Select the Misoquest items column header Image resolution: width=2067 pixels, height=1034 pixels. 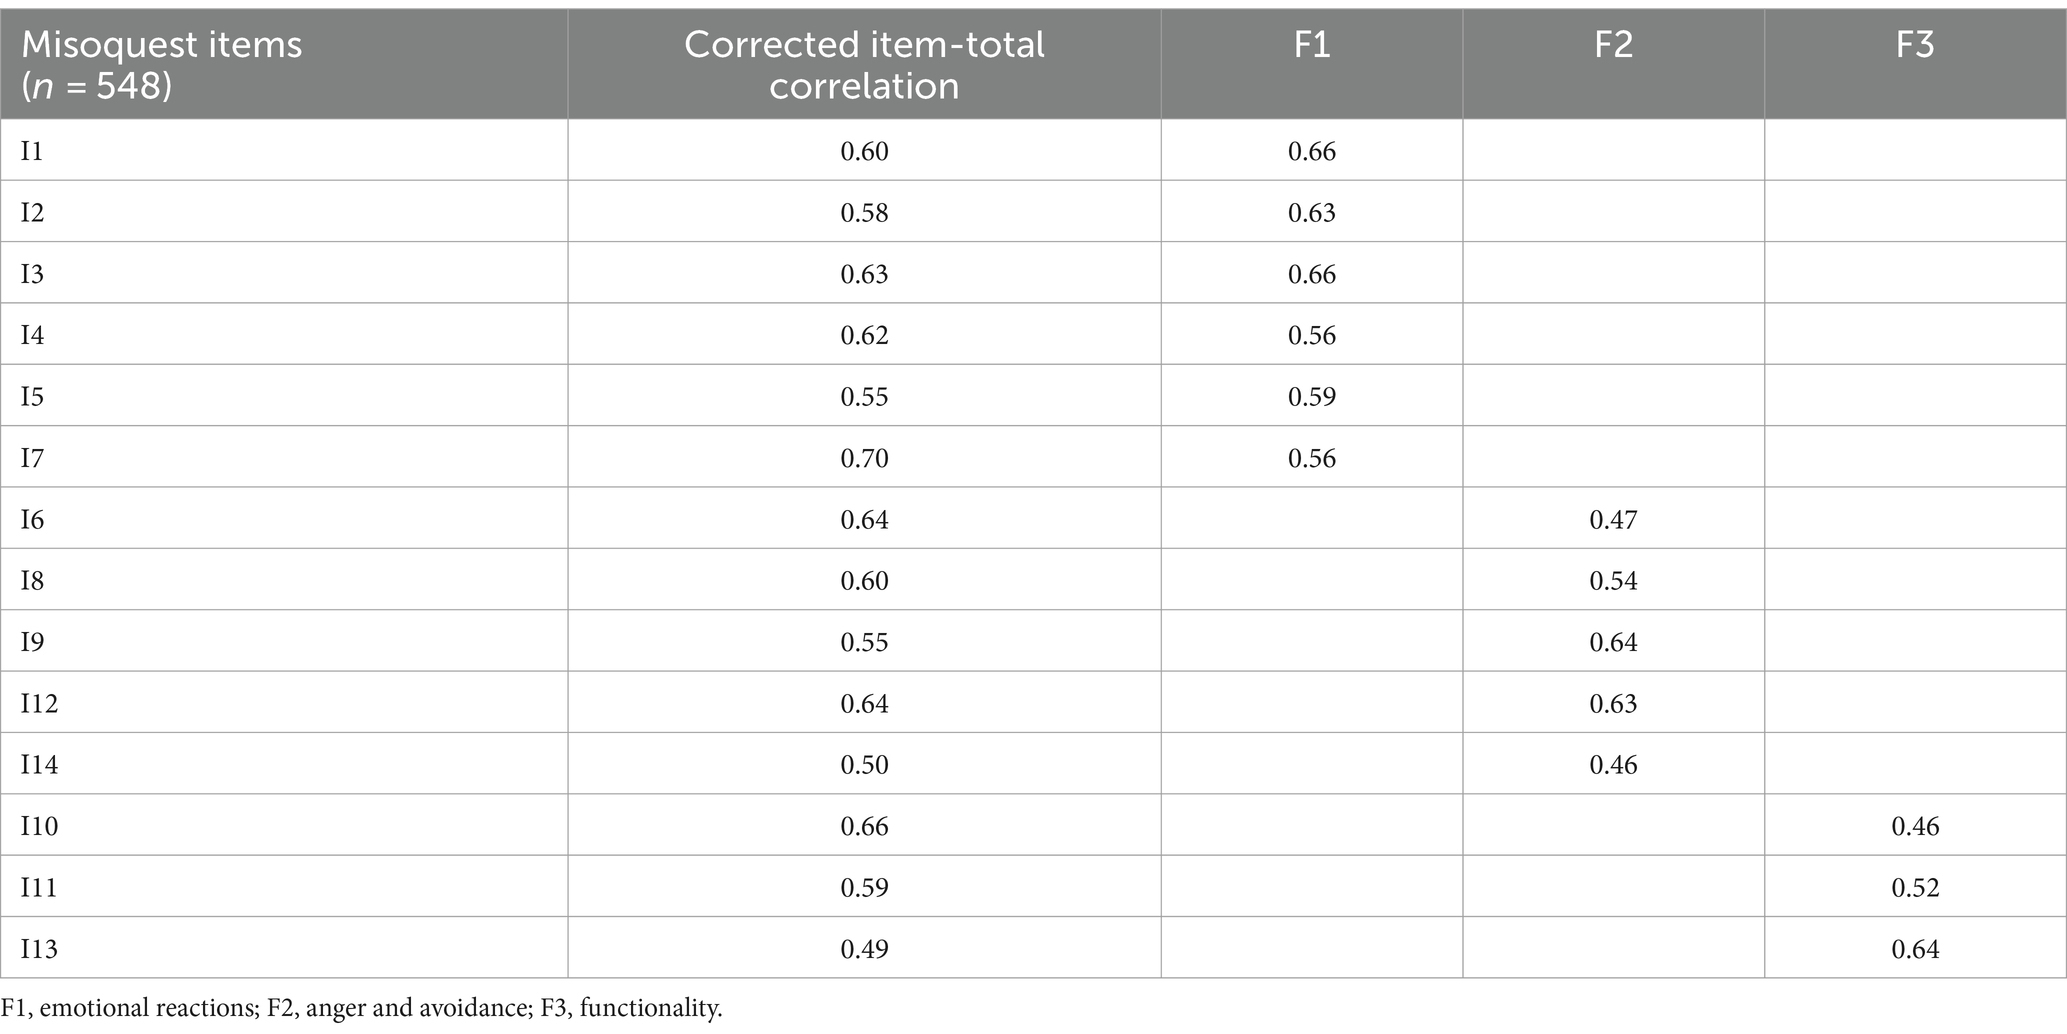click(x=162, y=64)
